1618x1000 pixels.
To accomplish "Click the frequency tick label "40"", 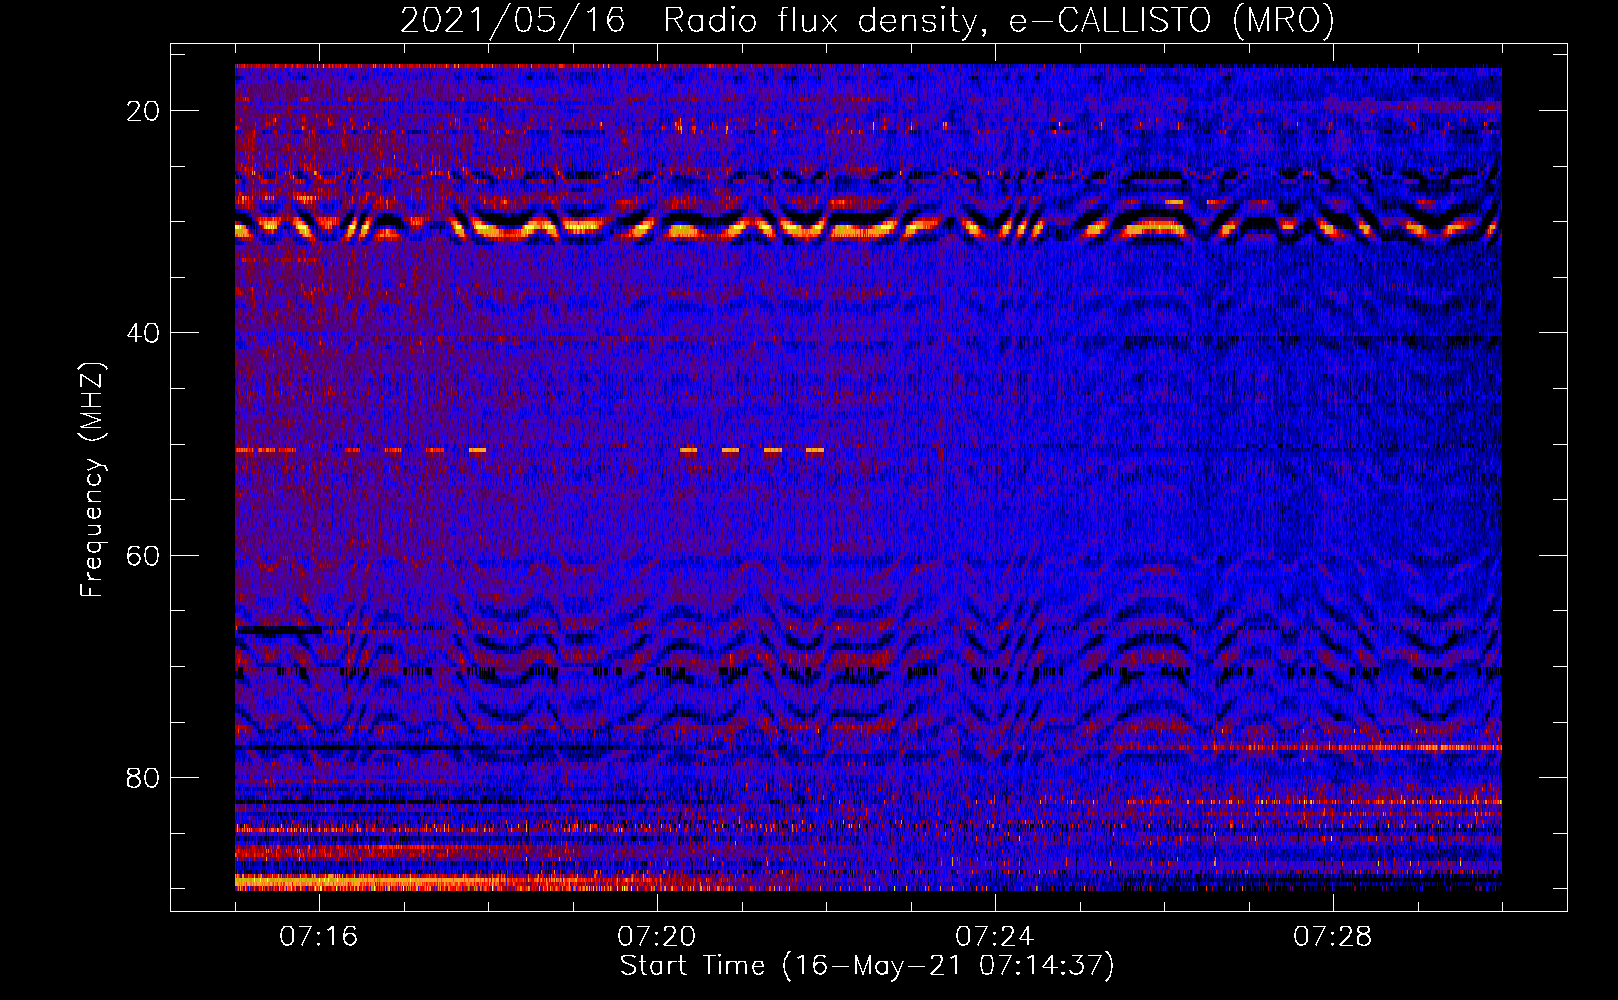I will (144, 333).
